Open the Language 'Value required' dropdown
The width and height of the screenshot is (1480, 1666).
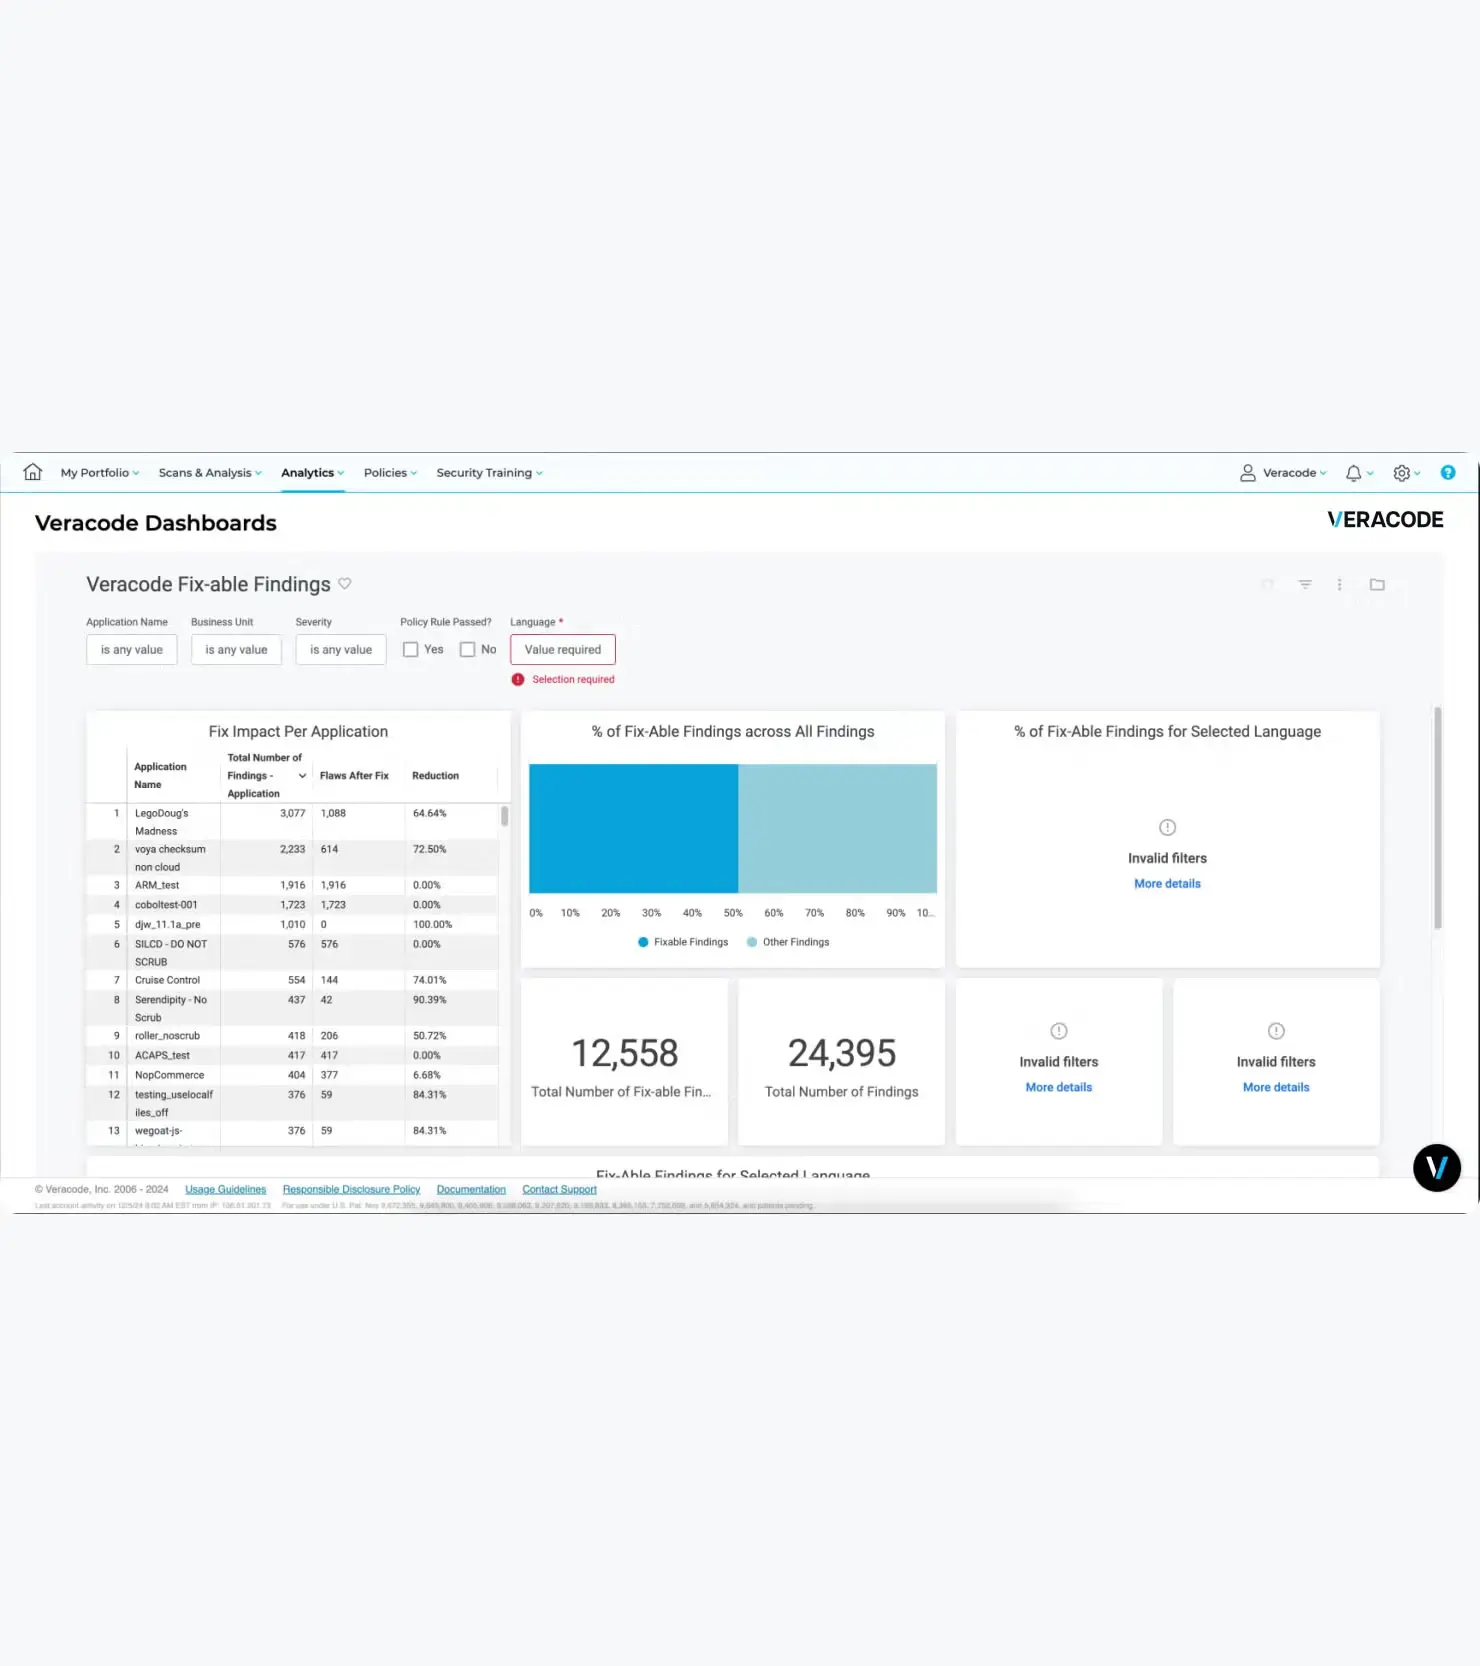563,650
